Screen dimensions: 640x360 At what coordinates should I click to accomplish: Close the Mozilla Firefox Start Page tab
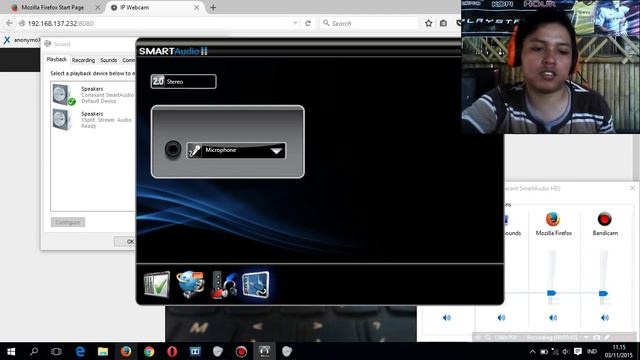point(98,7)
